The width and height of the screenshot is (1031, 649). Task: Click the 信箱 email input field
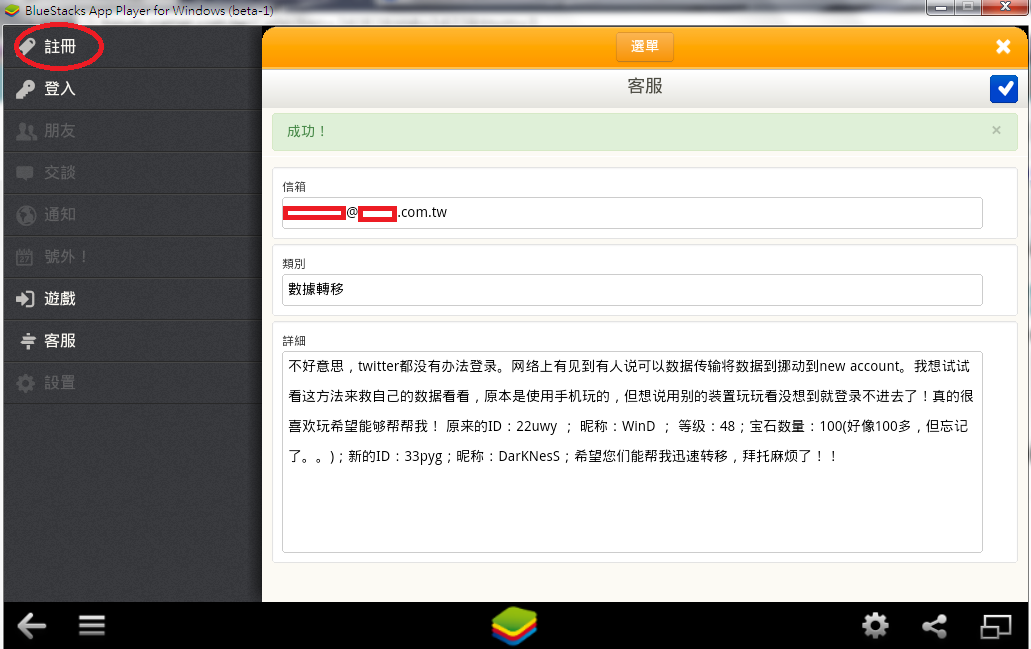(632, 213)
